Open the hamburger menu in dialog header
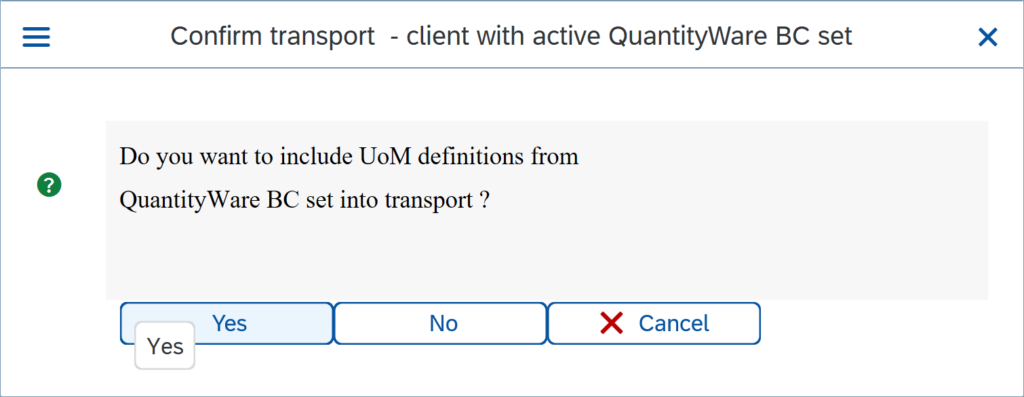The height and width of the screenshot is (397, 1024). [x=36, y=37]
